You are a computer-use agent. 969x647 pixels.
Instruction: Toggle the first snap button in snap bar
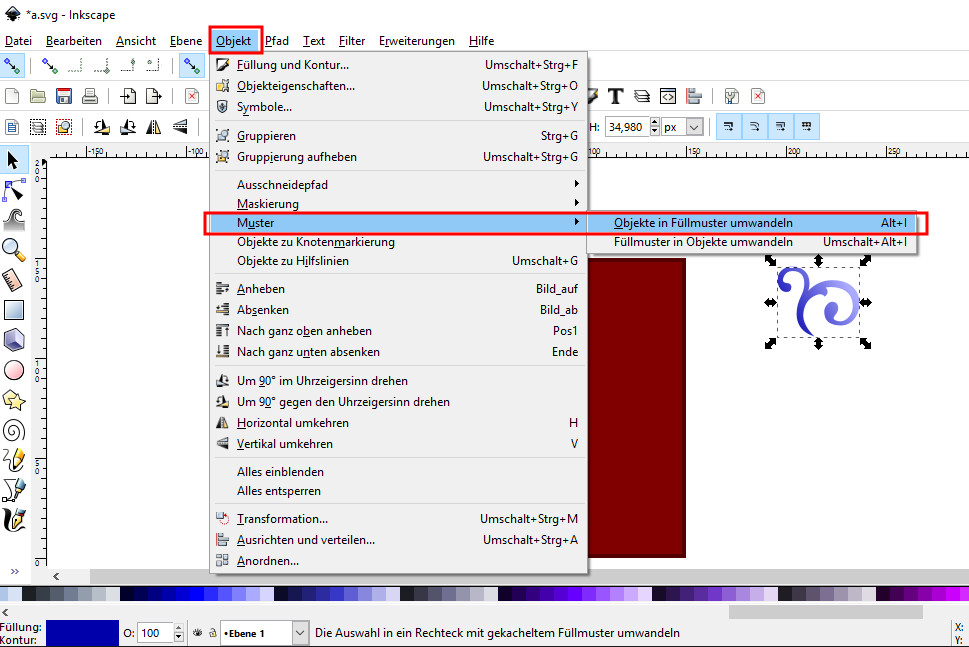(x=12, y=66)
